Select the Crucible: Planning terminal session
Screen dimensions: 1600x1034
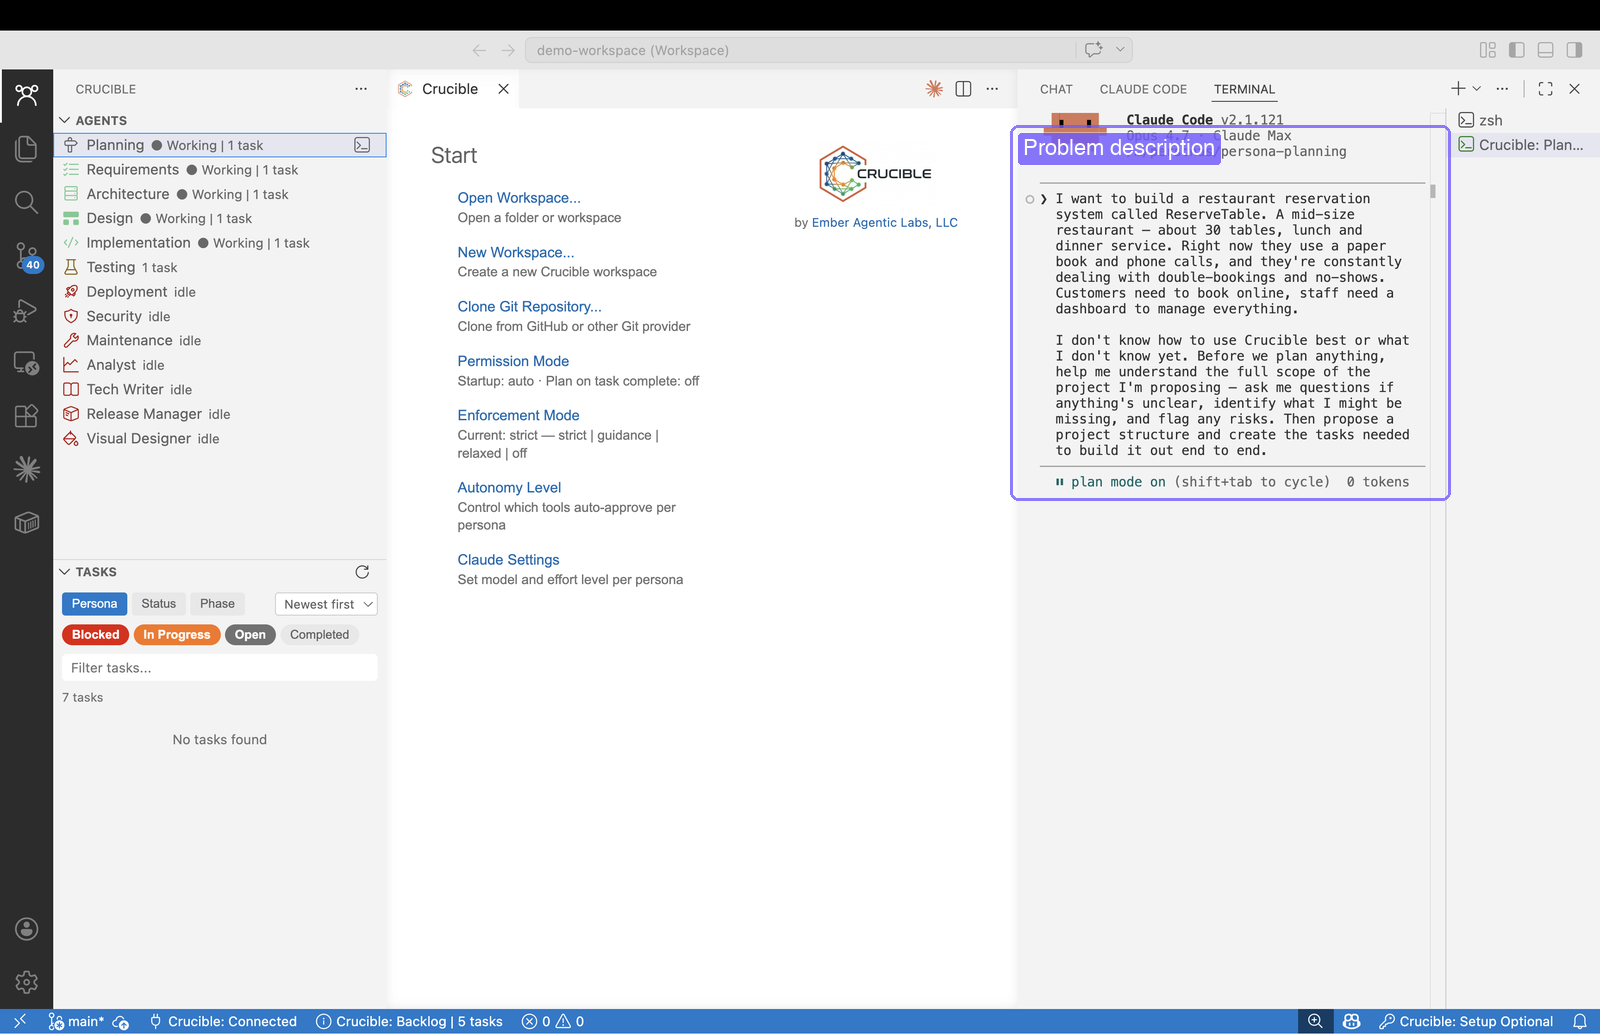[1521, 144]
